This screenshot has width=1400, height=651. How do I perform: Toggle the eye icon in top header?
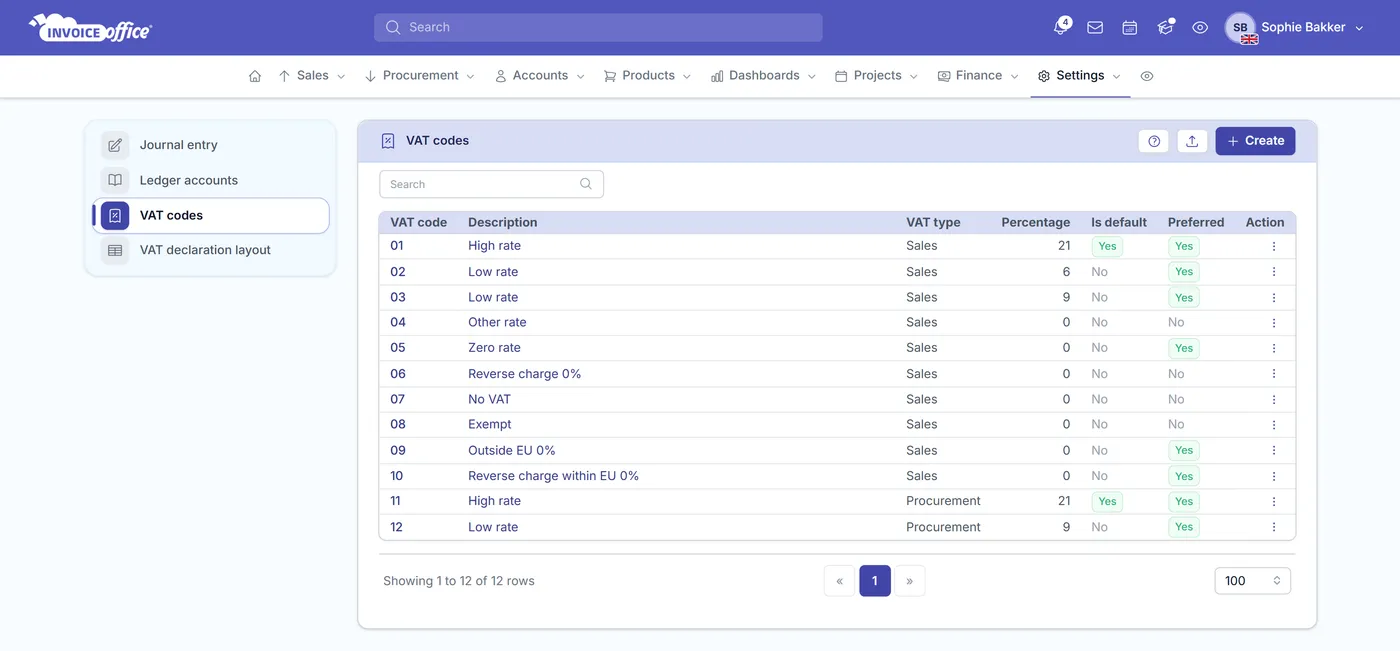[x=1200, y=28]
